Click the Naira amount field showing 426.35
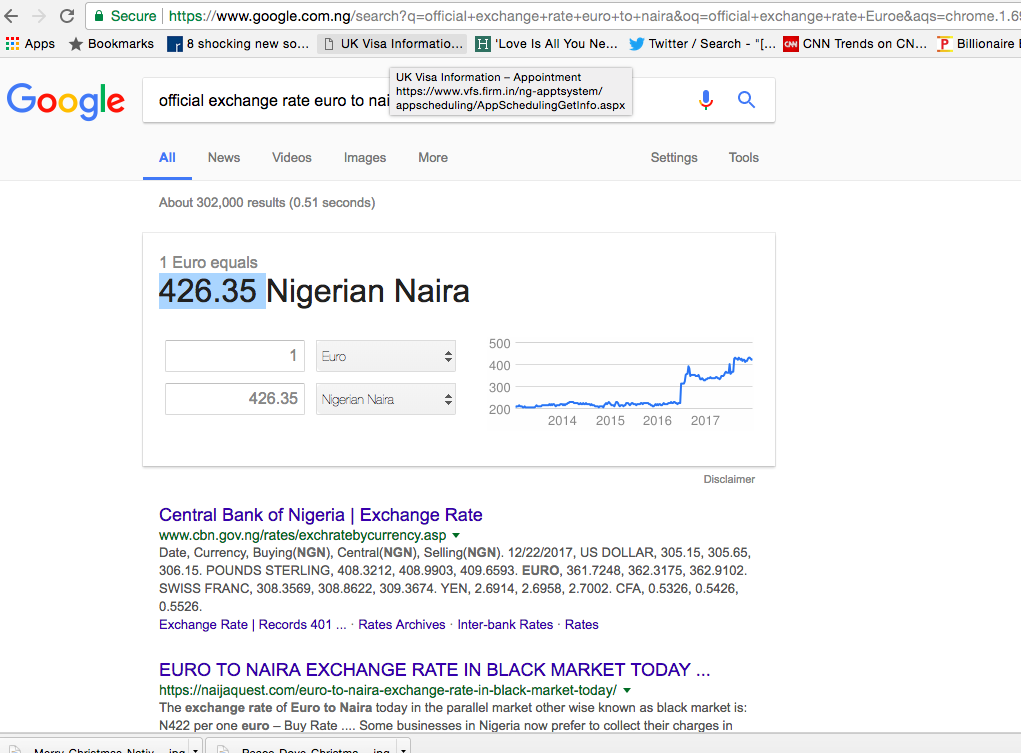Viewport: 1021px width, 753px height. (235, 399)
